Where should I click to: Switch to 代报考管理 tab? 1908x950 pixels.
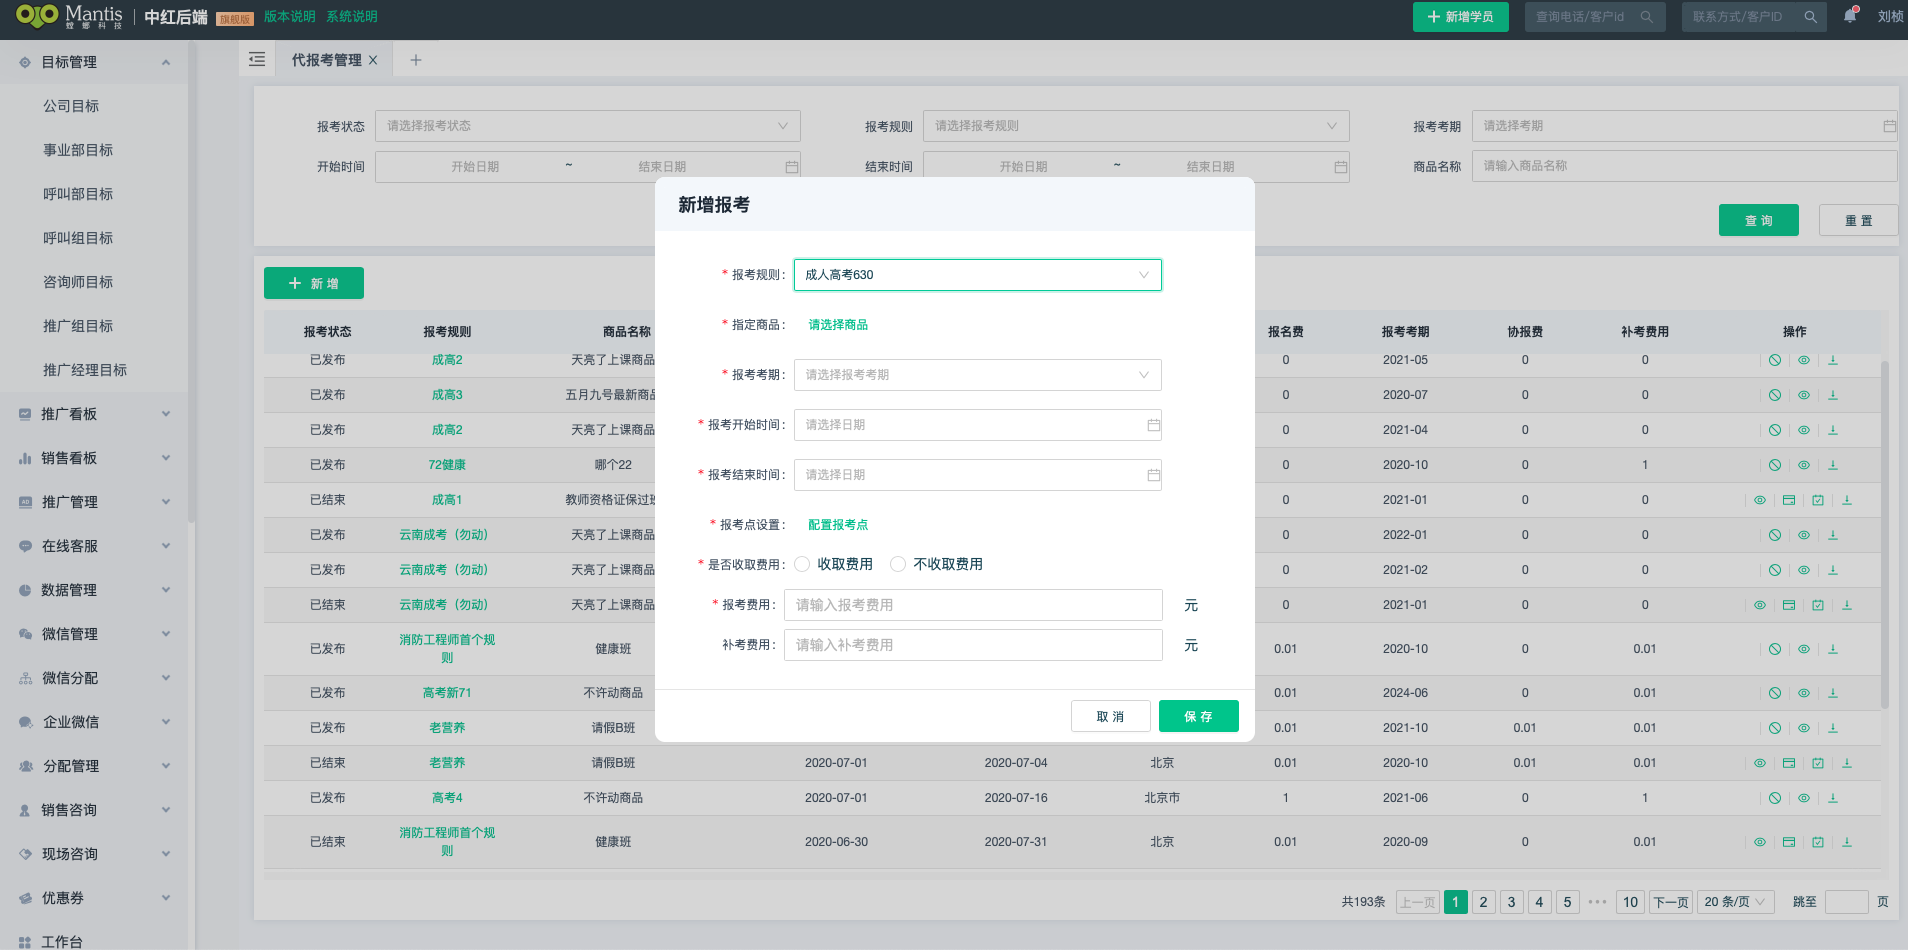point(326,60)
